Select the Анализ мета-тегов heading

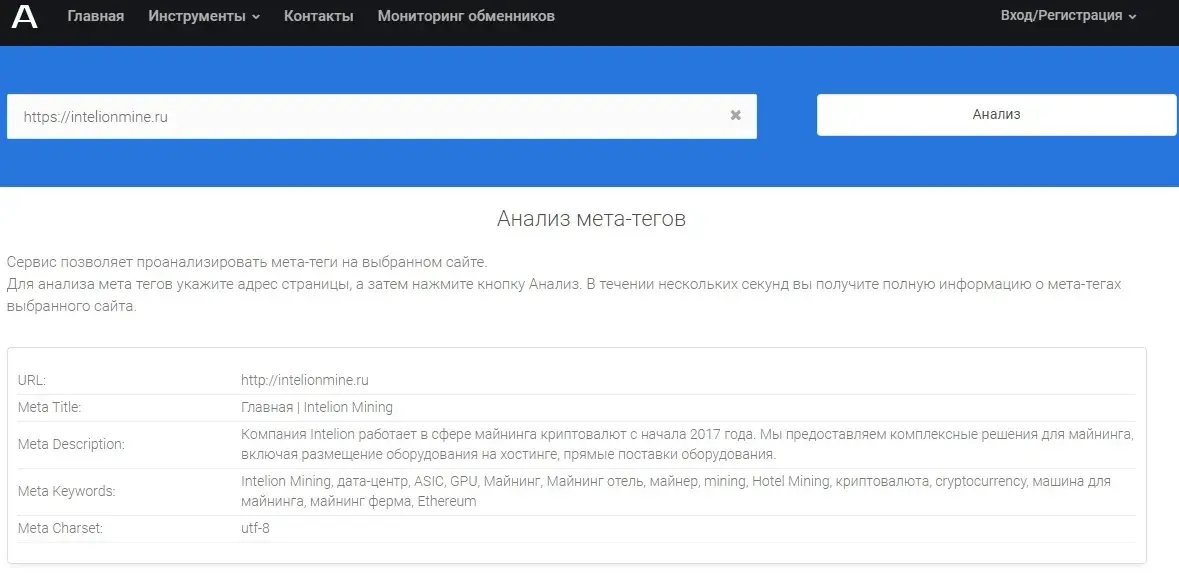click(591, 219)
